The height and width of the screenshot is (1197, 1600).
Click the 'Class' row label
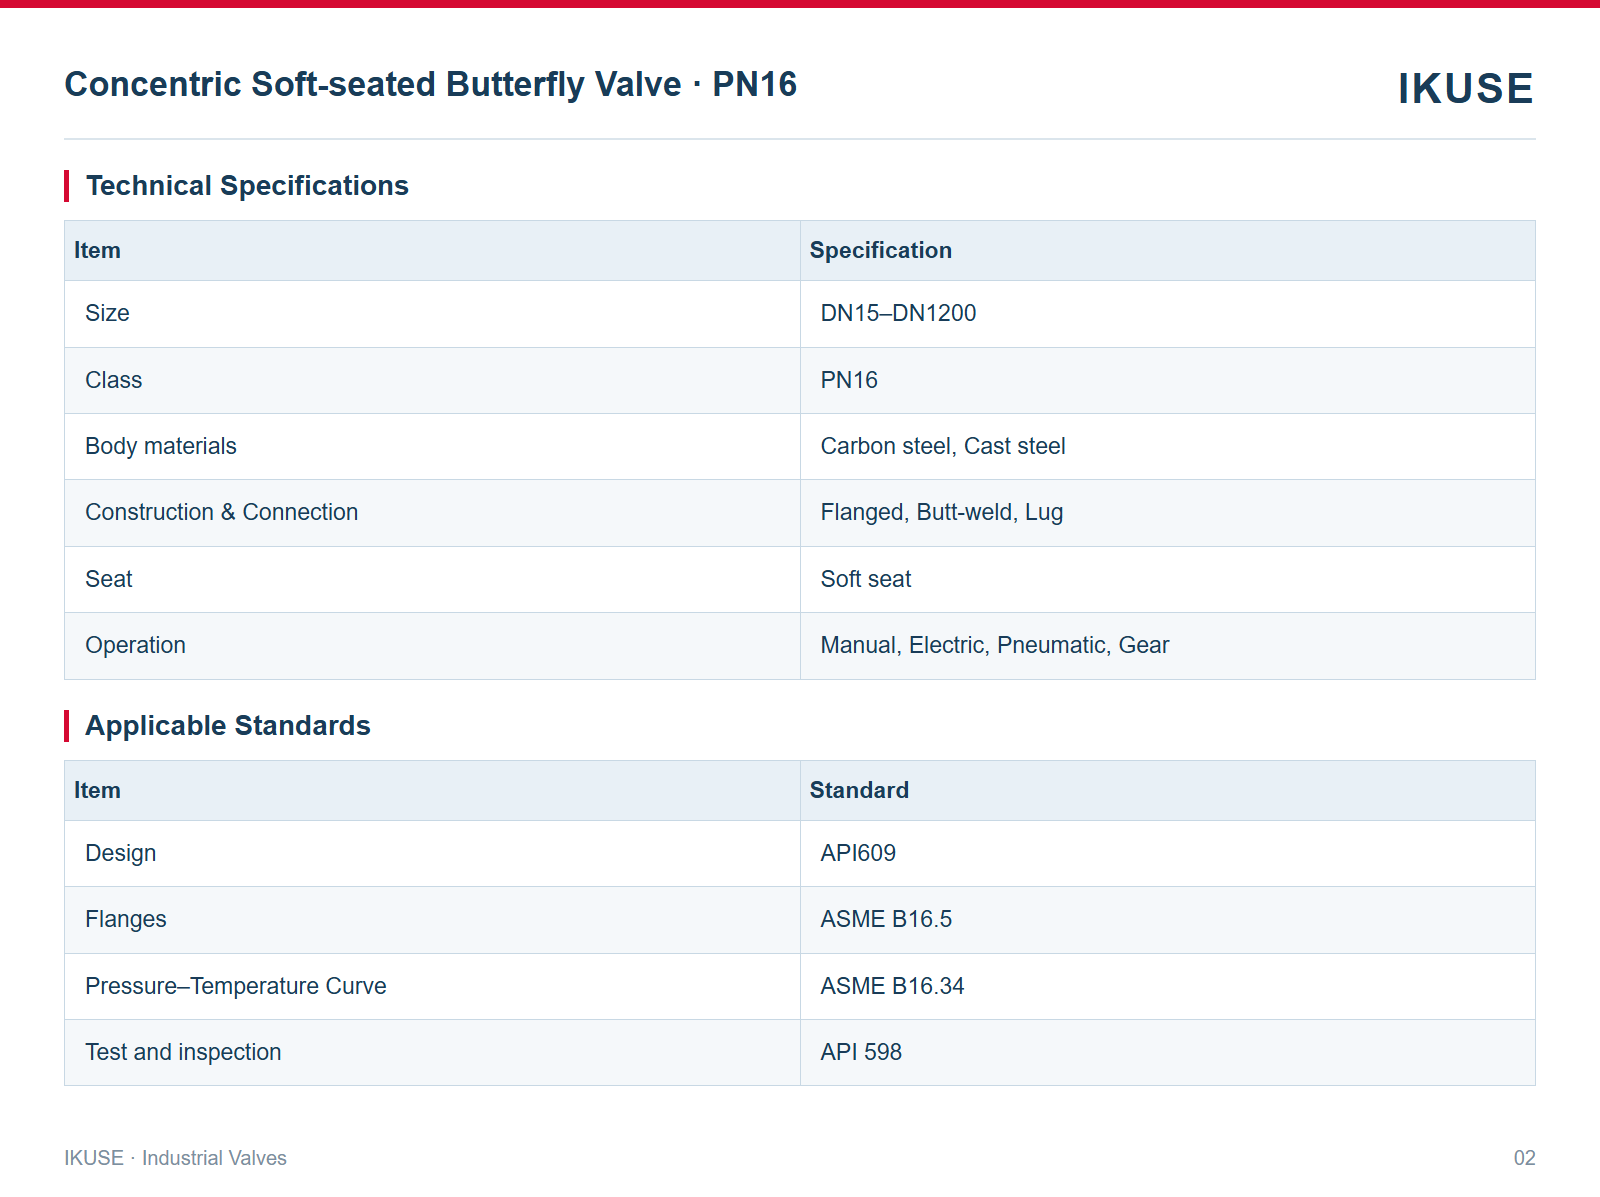click(x=114, y=381)
